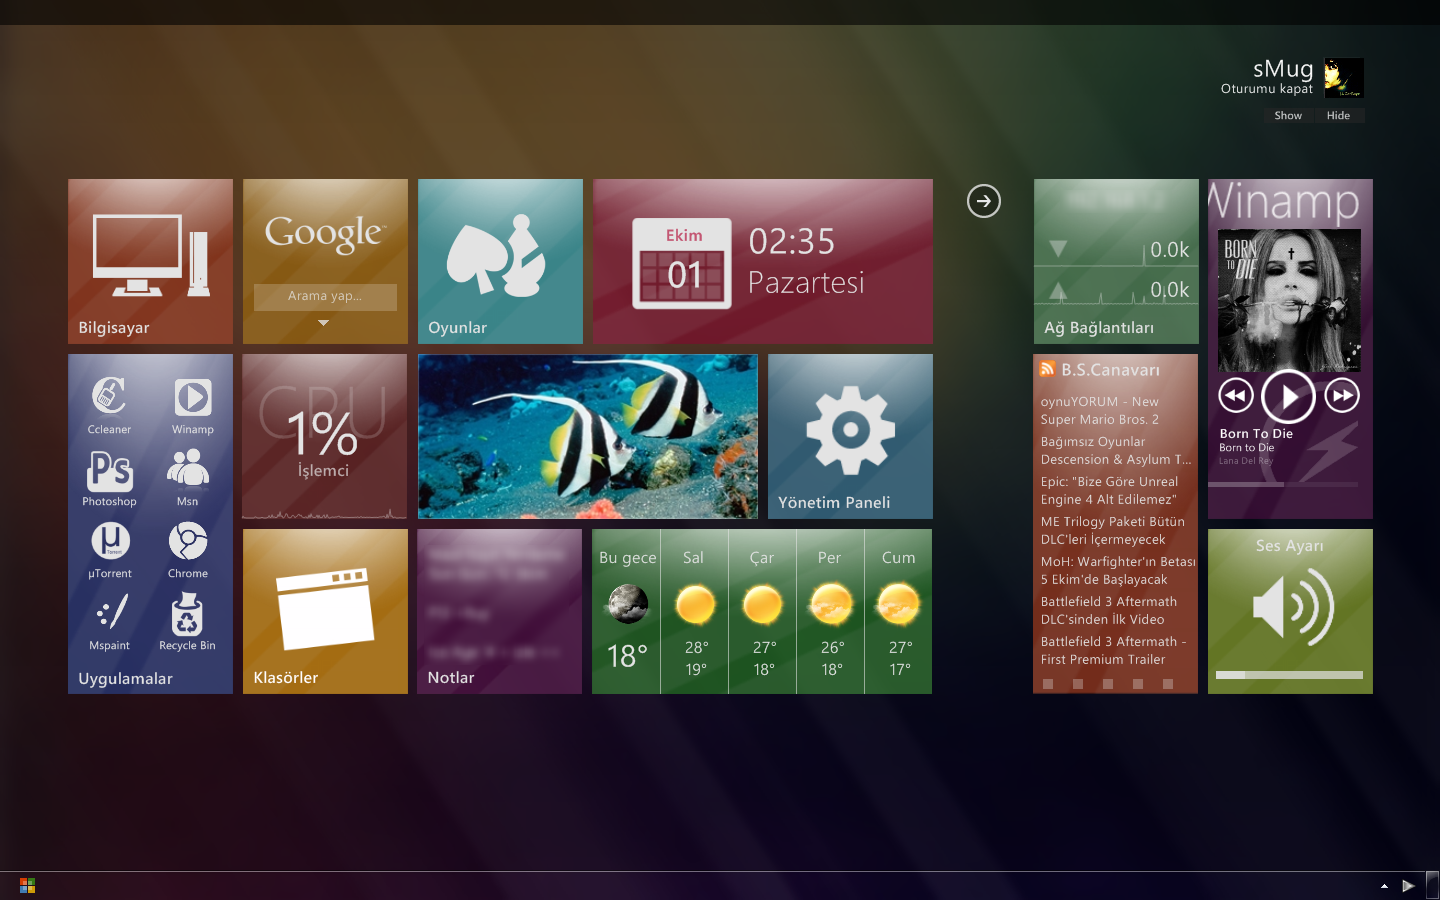Click the fish photo slideshow tile

pyautogui.click(x=588, y=436)
